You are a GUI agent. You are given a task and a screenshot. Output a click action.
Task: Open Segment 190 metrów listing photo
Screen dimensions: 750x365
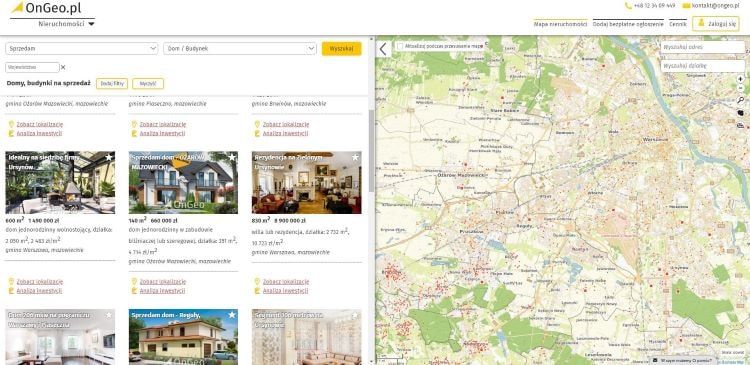(307, 337)
